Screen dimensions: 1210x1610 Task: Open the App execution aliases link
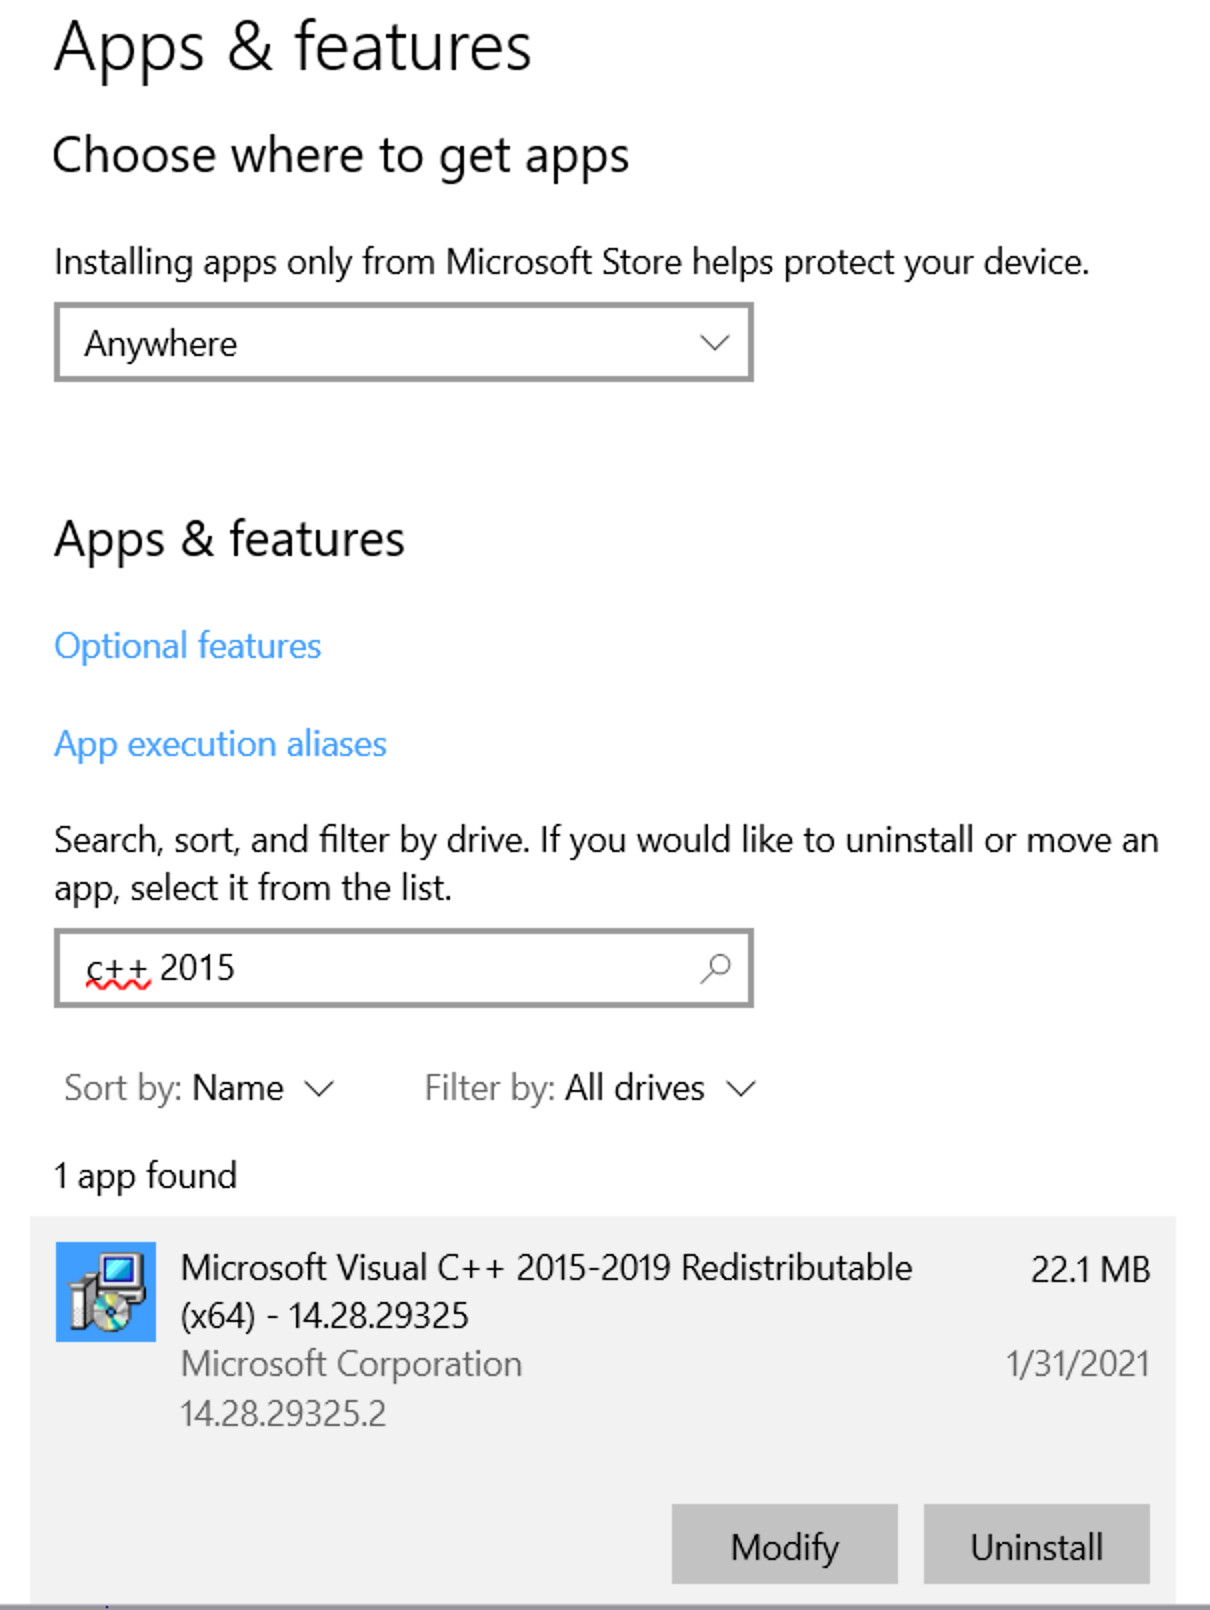pos(220,744)
